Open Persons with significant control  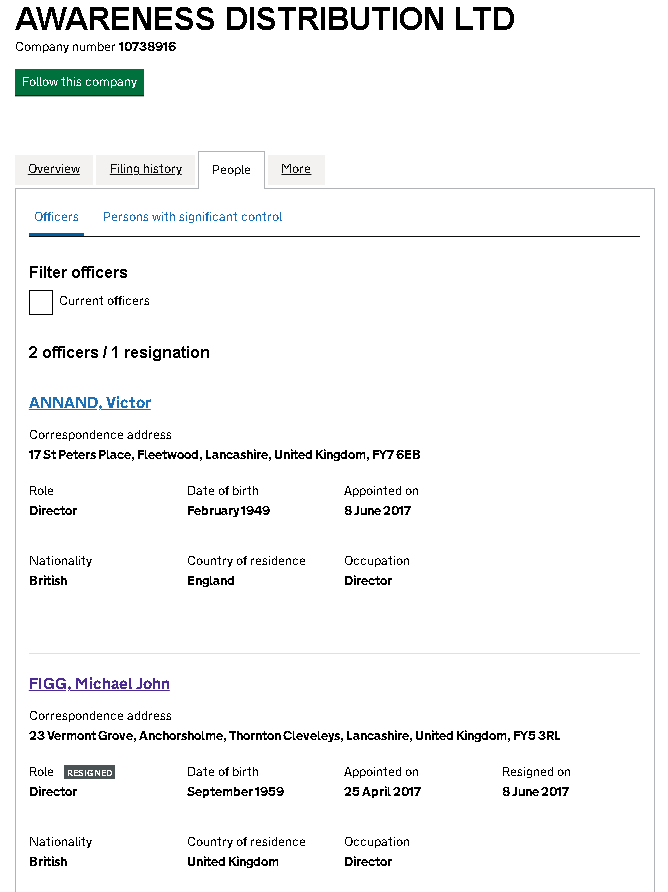point(192,217)
